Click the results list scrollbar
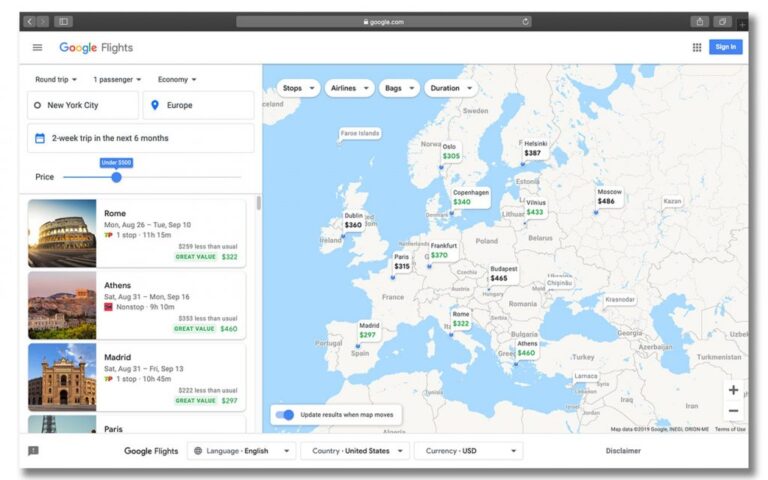 click(x=258, y=203)
